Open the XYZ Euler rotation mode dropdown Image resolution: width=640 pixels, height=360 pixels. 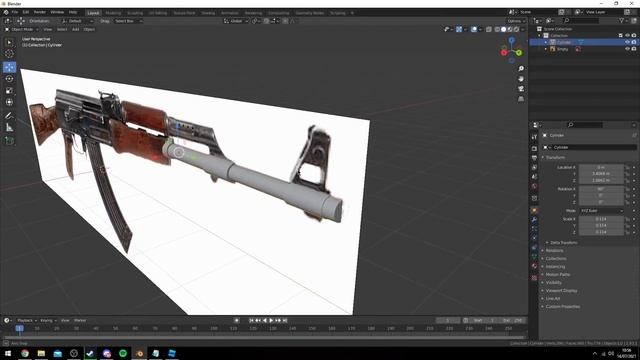[602, 211]
